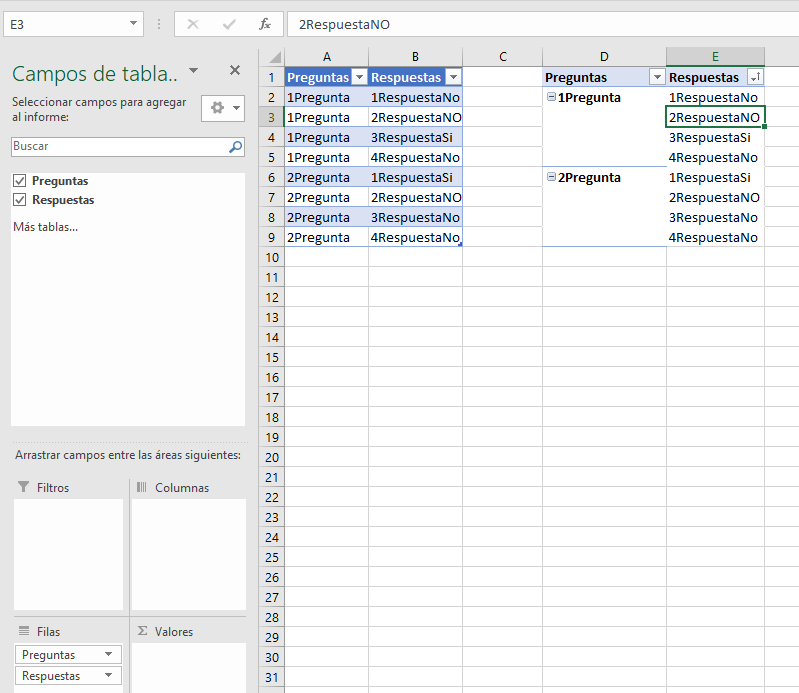Click the Columnas bars icon

pos(142,487)
